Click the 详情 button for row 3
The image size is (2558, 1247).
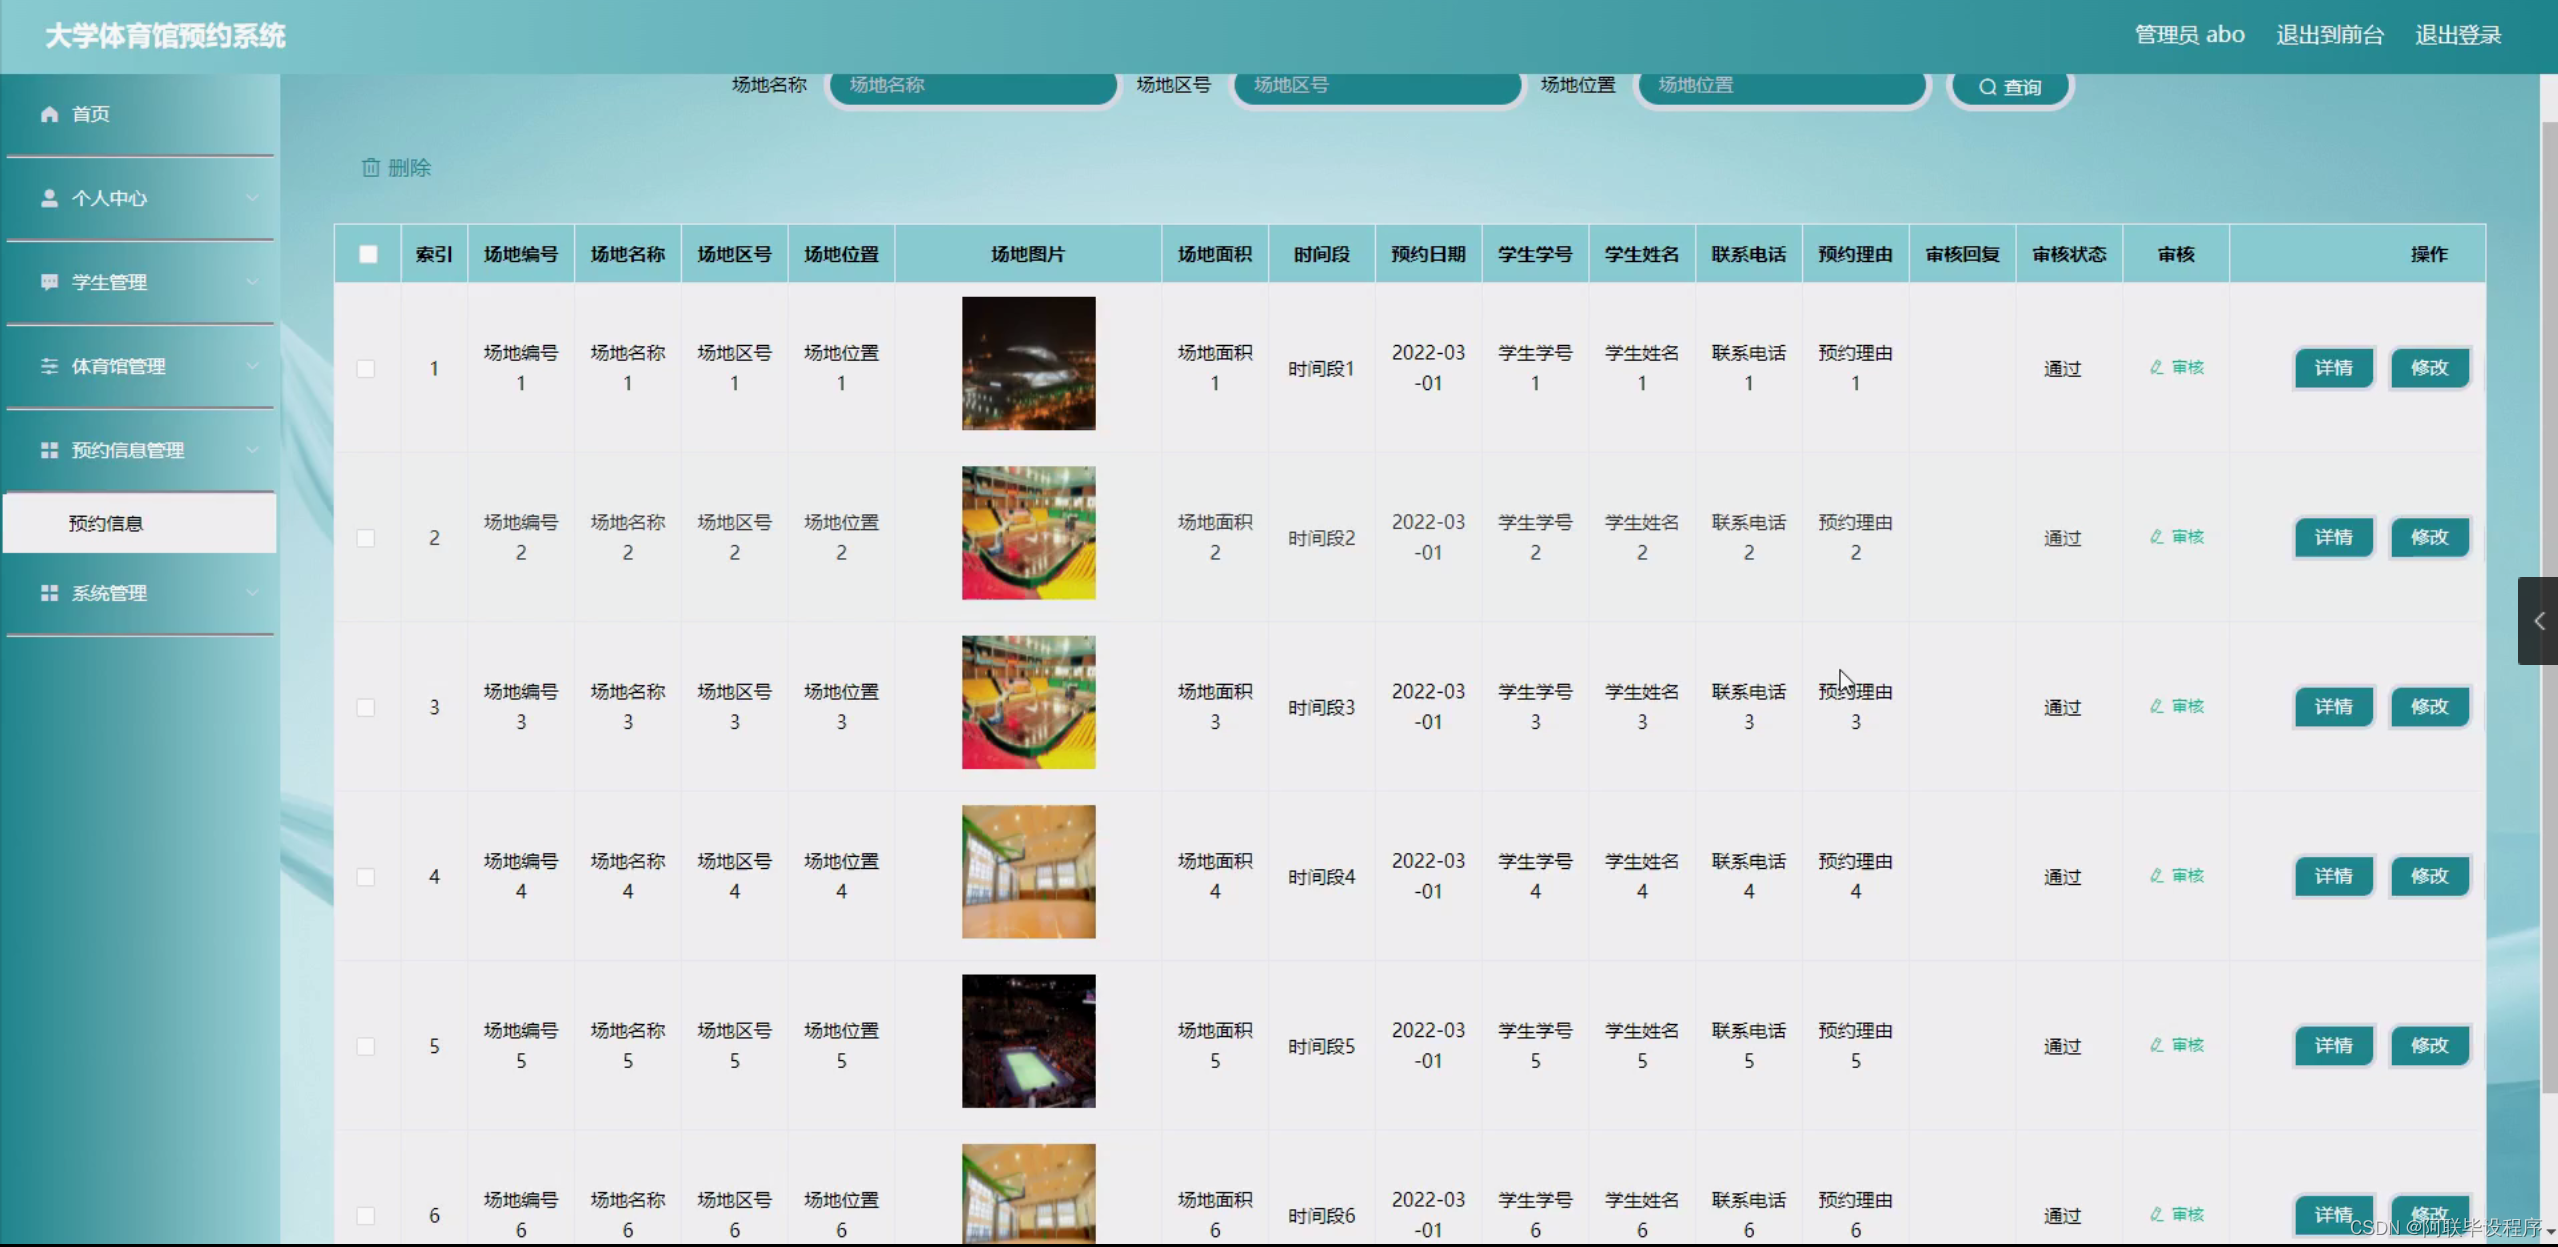point(2332,707)
